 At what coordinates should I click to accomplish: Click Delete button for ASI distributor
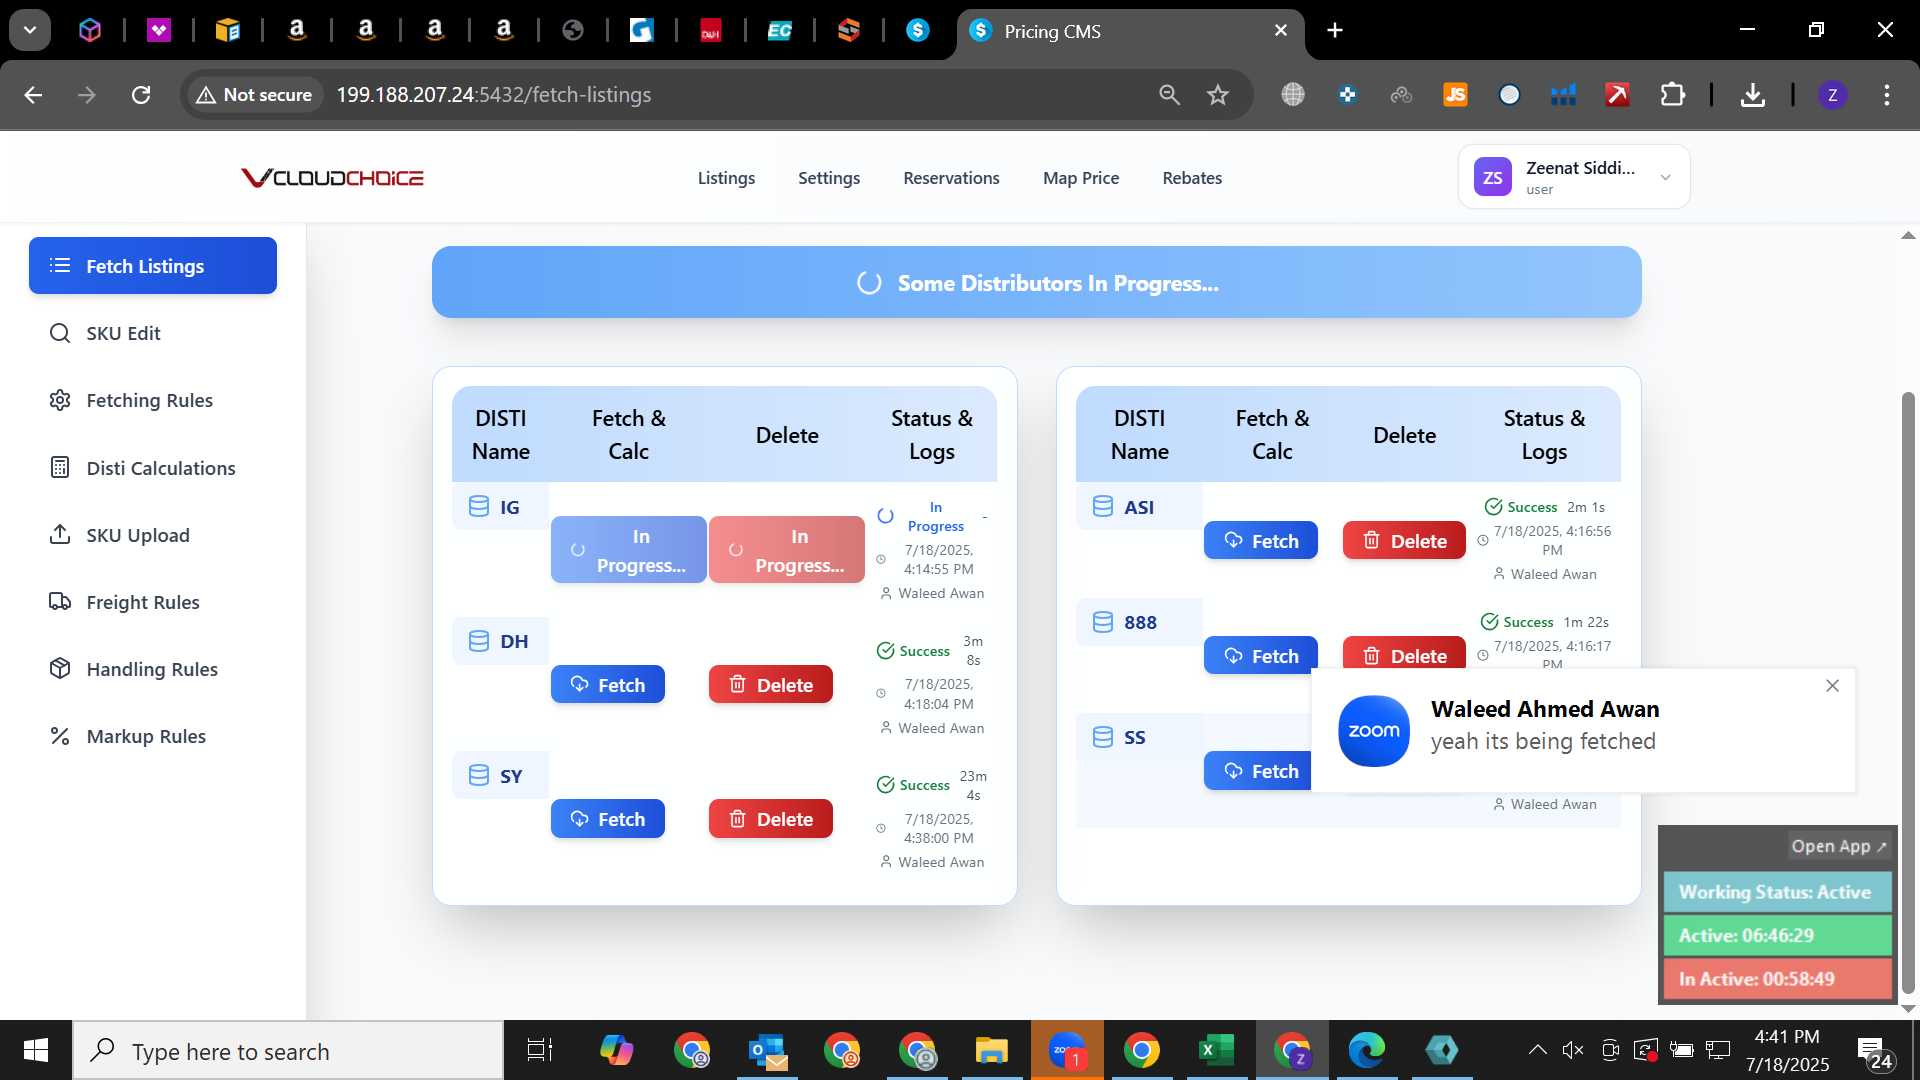pyautogui.click(x=1403, y=540)
